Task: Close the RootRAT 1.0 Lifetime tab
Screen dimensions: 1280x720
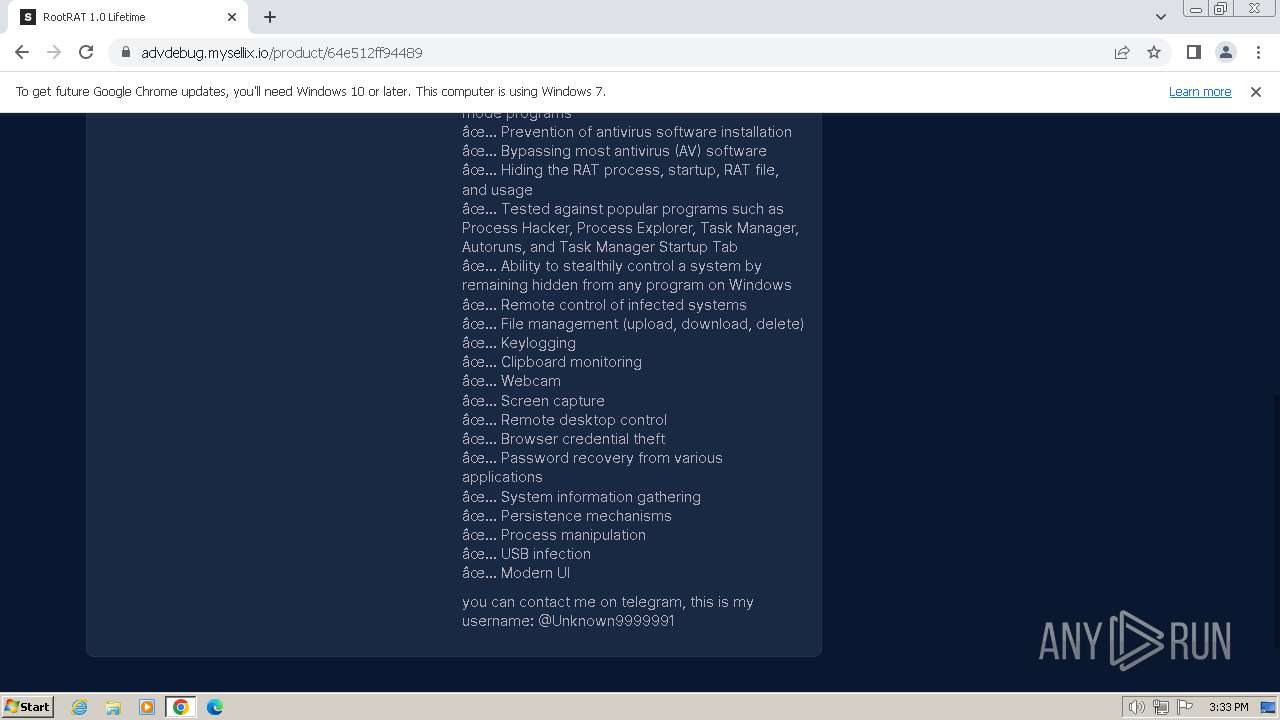Action: (232, 17)
